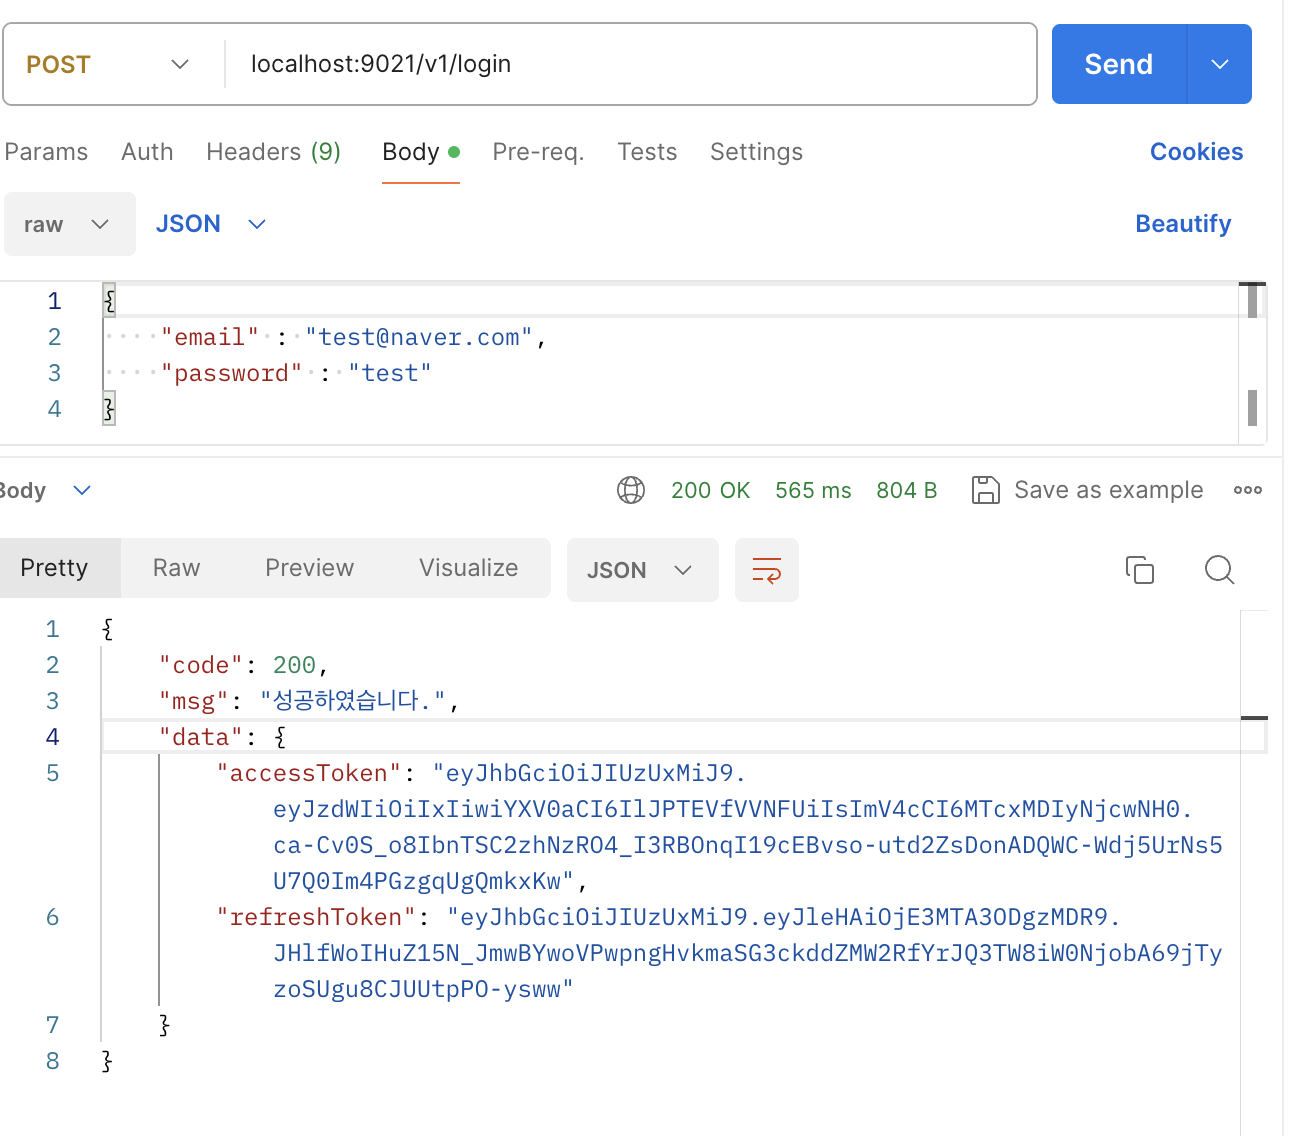Switch to the Params tab
This screenshot has height=1136, width=1296.
coord(46,152)
